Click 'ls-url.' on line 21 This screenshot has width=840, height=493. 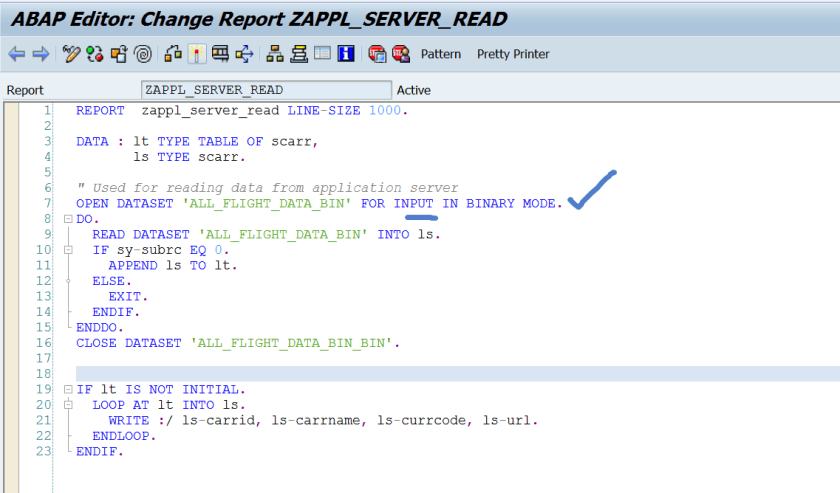(x=510, y=421)
